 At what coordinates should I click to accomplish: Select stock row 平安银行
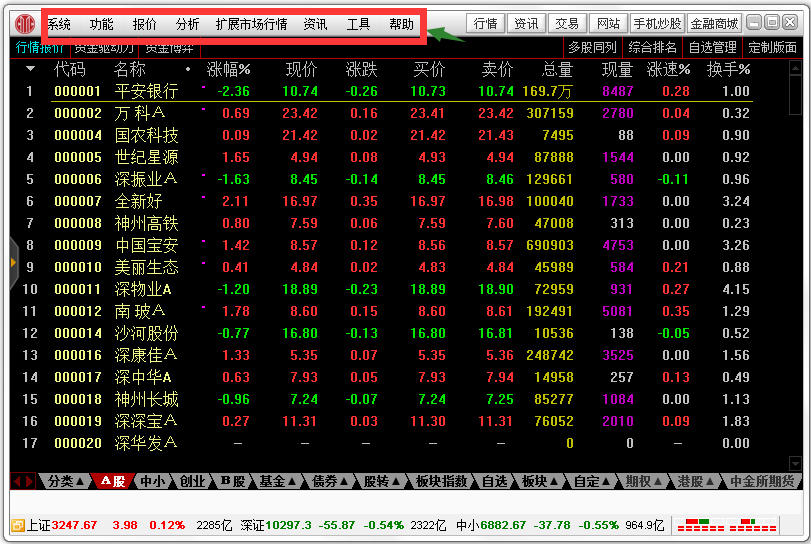401,92
